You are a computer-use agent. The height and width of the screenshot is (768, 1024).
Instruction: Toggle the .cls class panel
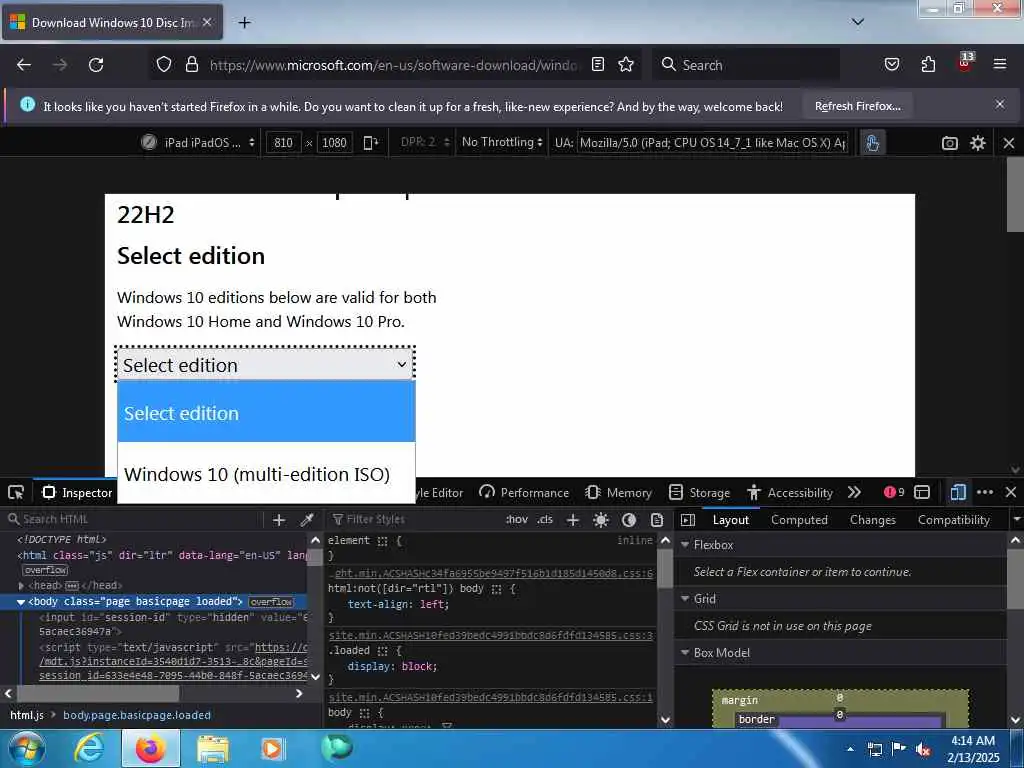point(545,520)
